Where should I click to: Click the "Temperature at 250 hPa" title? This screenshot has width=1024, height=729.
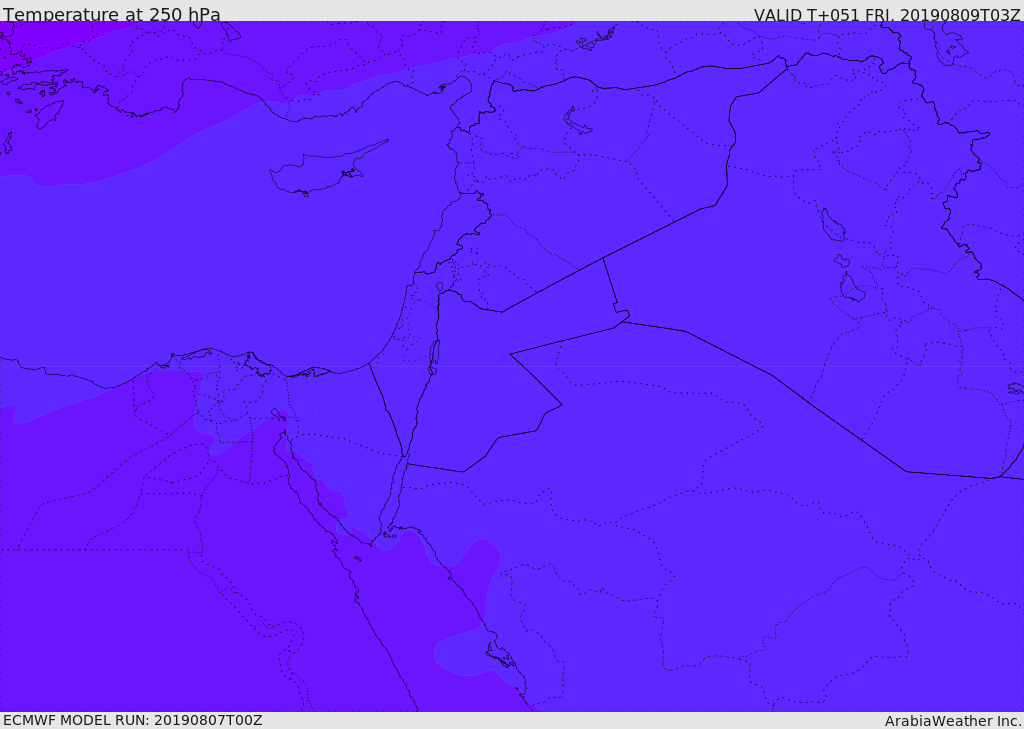coord(111,15)
